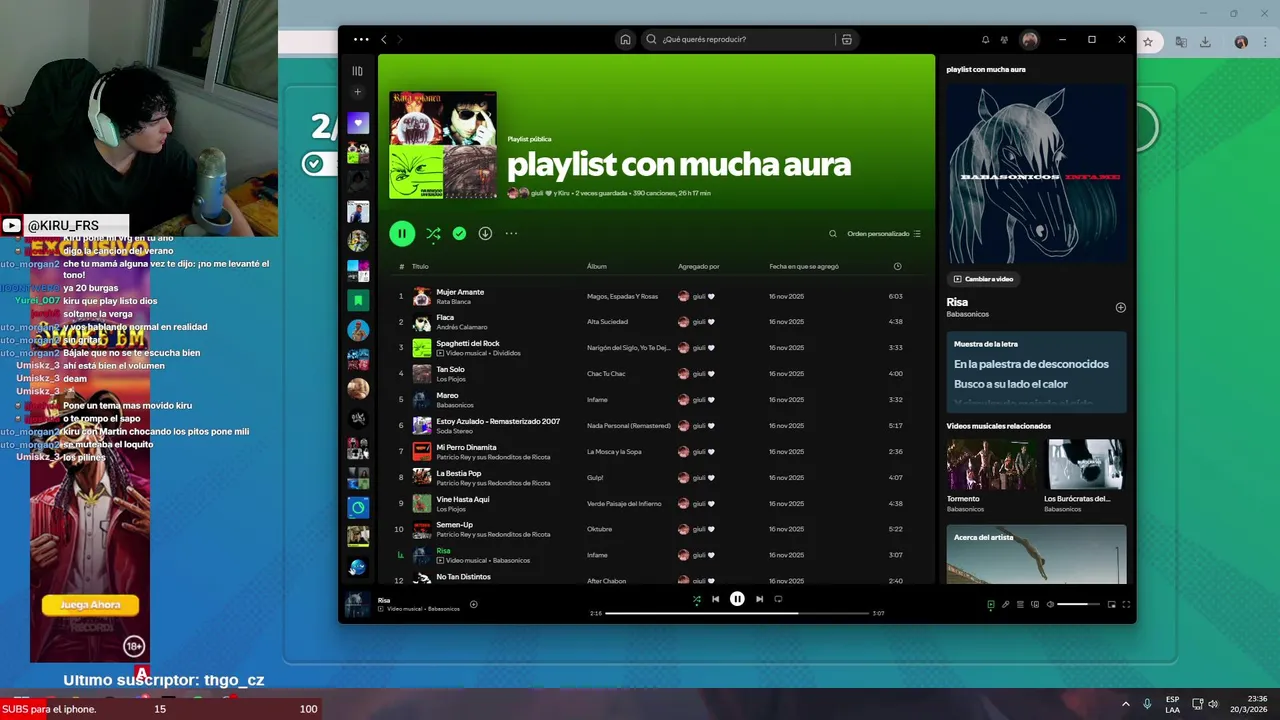Select the song Estoy Azulado - Remasterizado 2007
Image resolution: width=1280 pixels, height=720 pixels.
[x=498, y=421]
